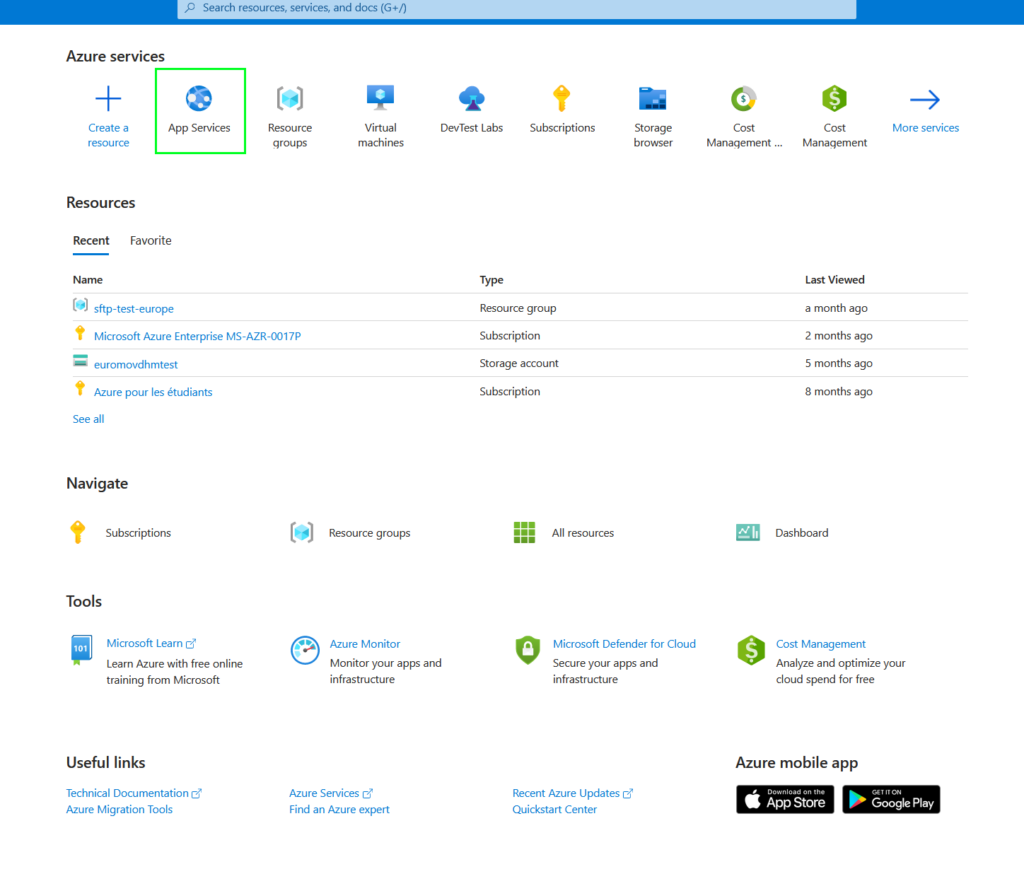Screen dimensions: 1024x874
Task: Click the Last Viewed column header
Action: click(x=835, y=280)
